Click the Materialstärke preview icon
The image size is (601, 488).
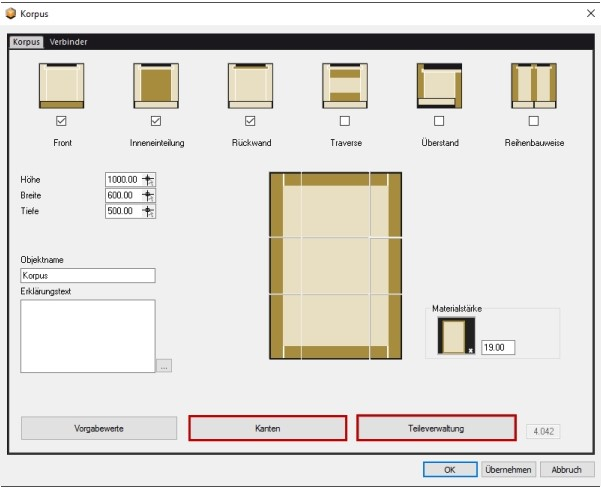point(458,339)
